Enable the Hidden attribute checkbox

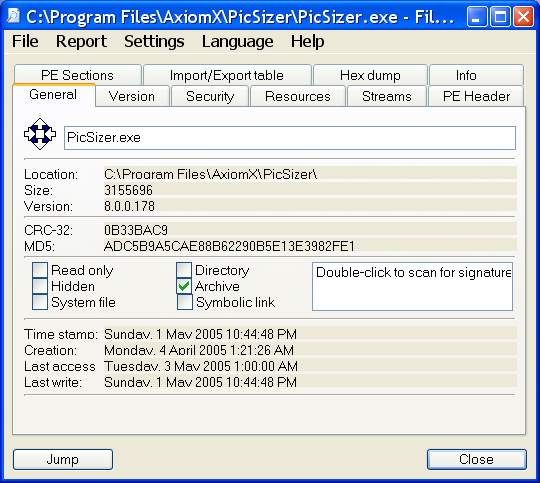[x=40, y=286]
